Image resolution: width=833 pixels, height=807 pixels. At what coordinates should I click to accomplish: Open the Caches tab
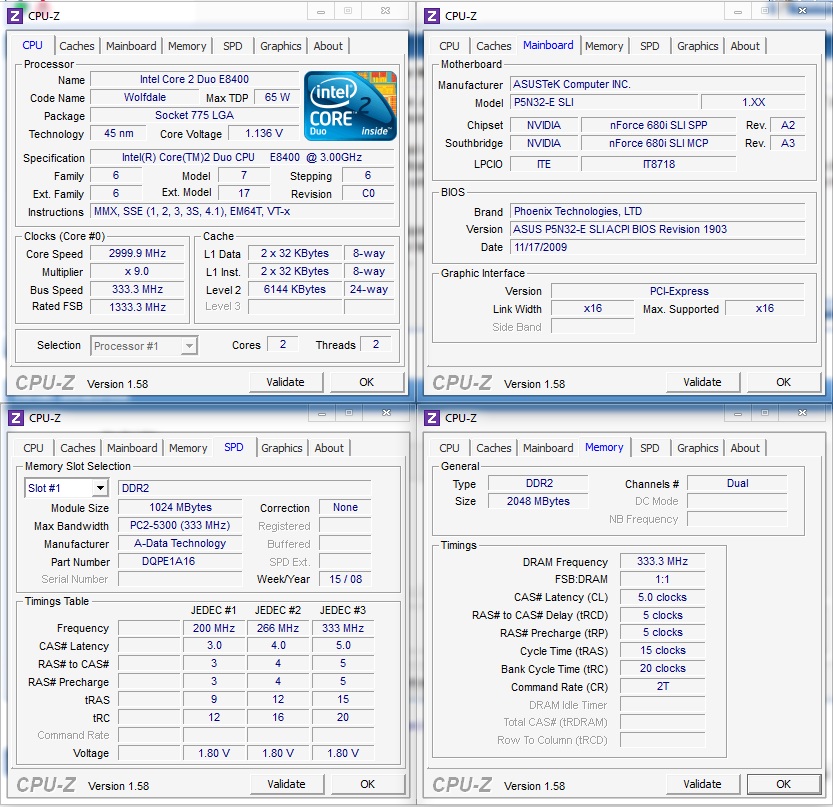(77, 46)
